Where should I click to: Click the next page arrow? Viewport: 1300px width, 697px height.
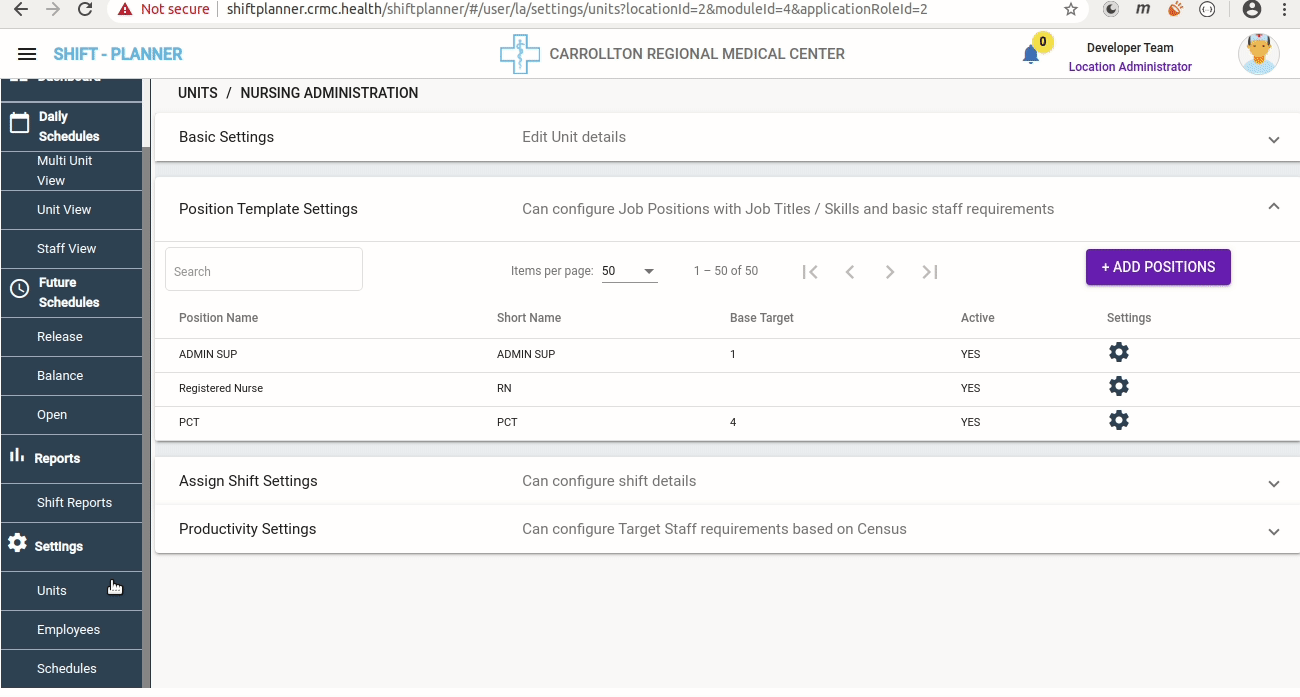889,272
